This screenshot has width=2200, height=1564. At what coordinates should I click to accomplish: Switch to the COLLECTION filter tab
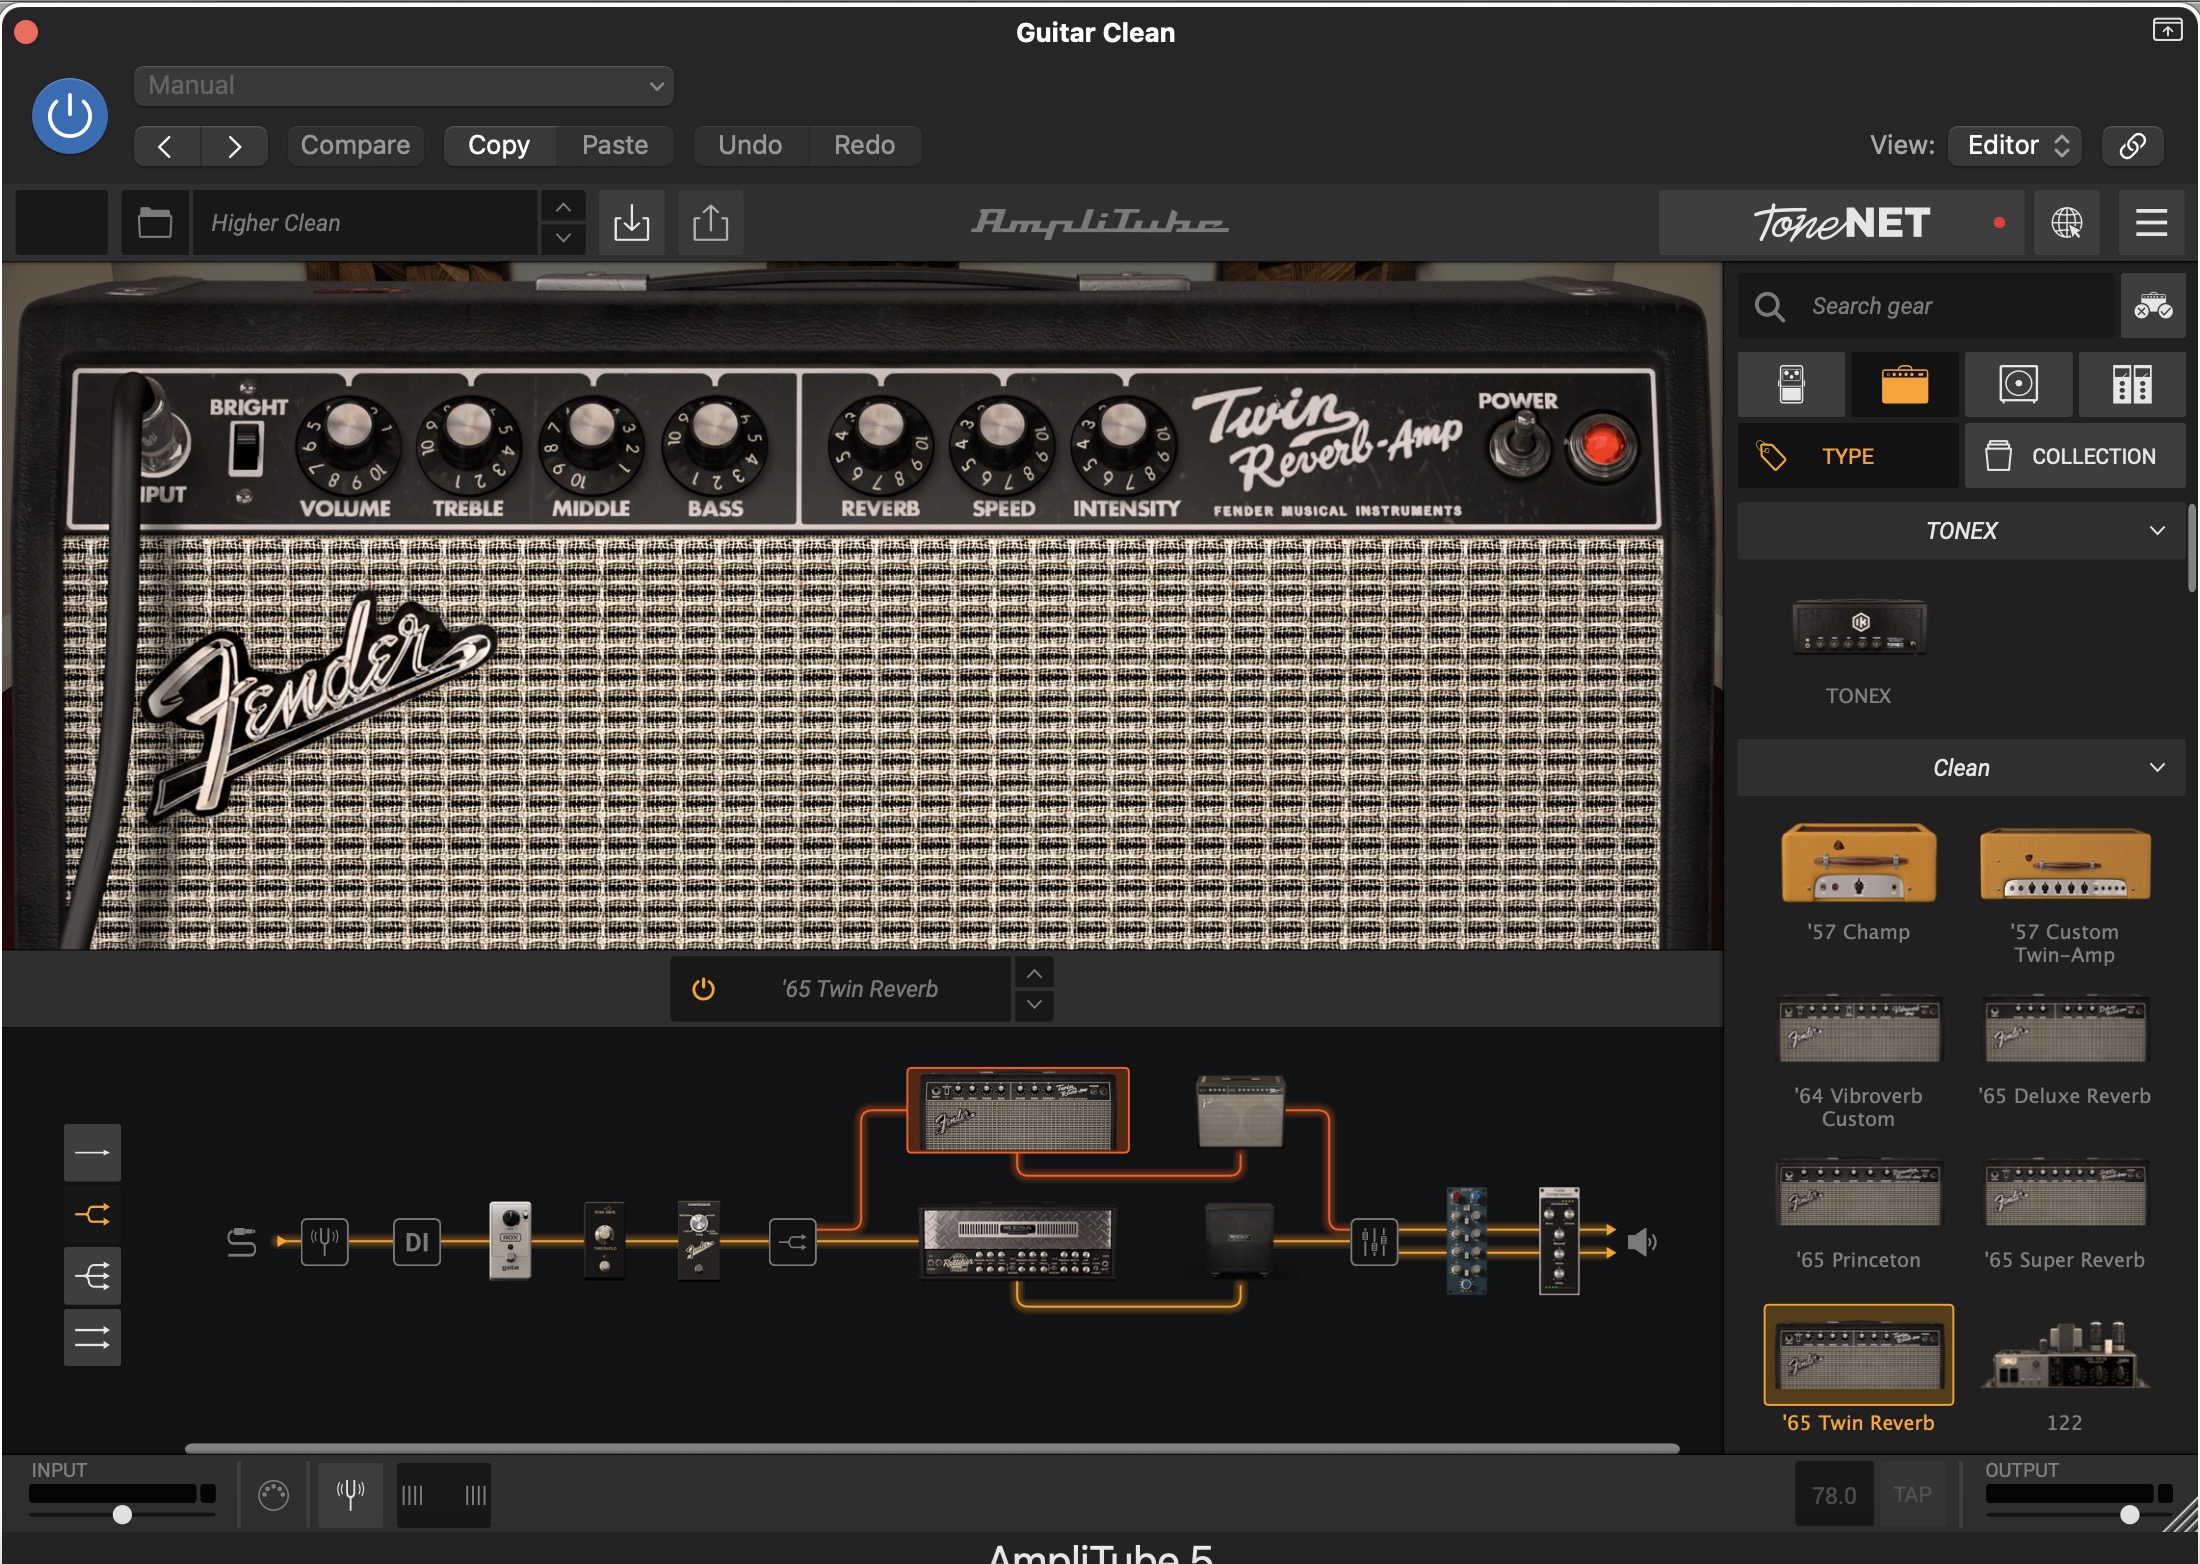tap(2075, 456)
